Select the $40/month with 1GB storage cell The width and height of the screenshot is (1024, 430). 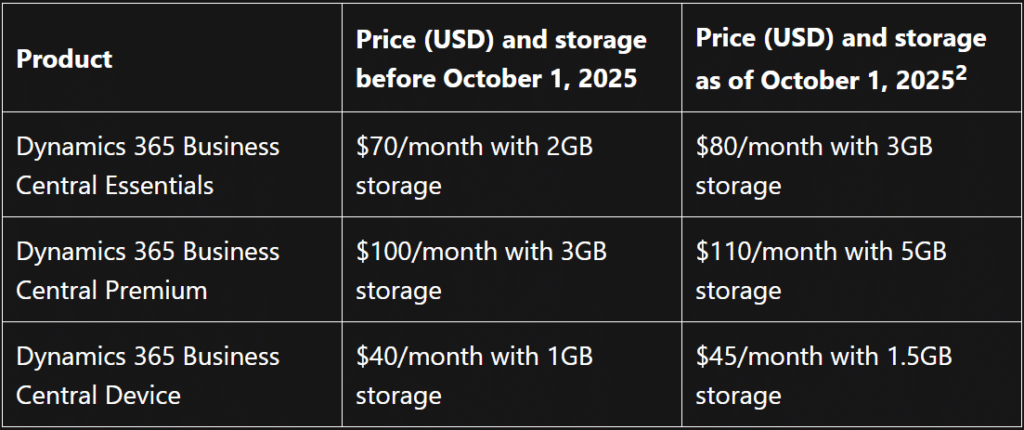coord(475,375)
